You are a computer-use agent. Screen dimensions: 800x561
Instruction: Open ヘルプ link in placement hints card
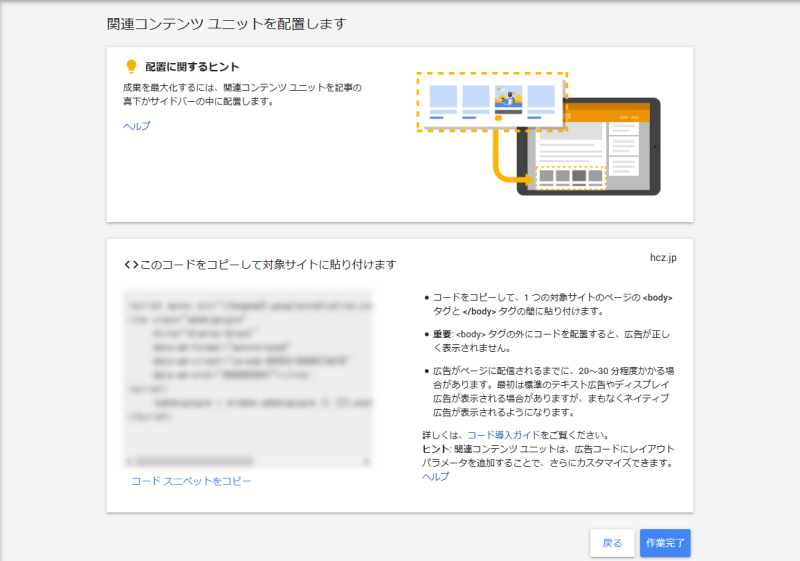click(136, 126)
